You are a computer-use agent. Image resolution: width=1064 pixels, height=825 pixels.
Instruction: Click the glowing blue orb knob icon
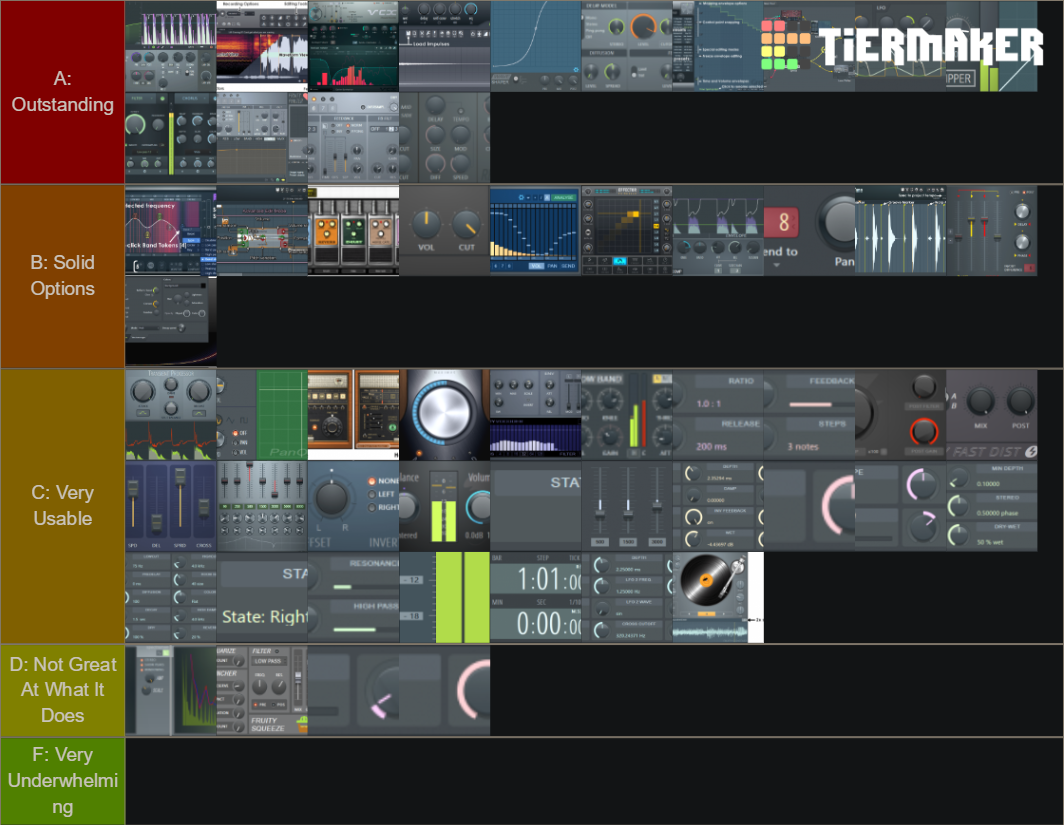click(444, 413)
